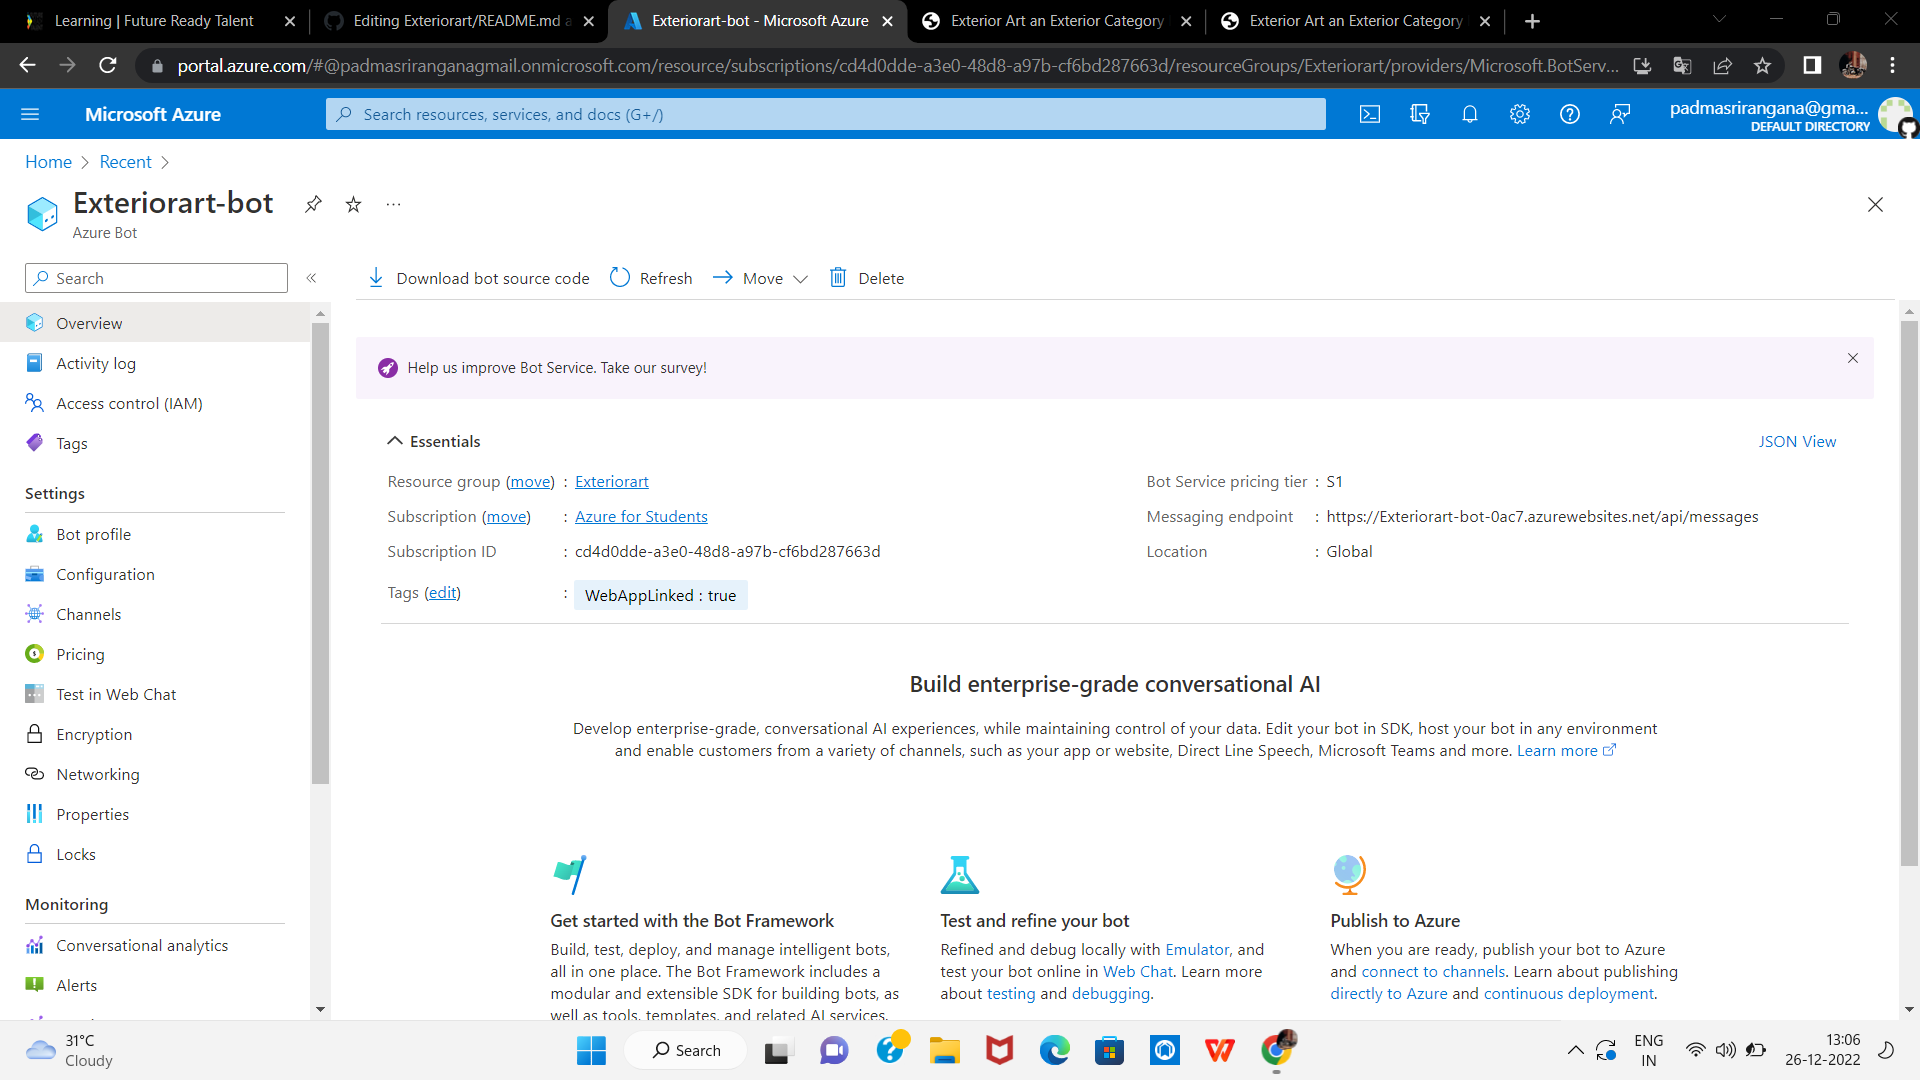Open JSON View link

coord(1796,441)
